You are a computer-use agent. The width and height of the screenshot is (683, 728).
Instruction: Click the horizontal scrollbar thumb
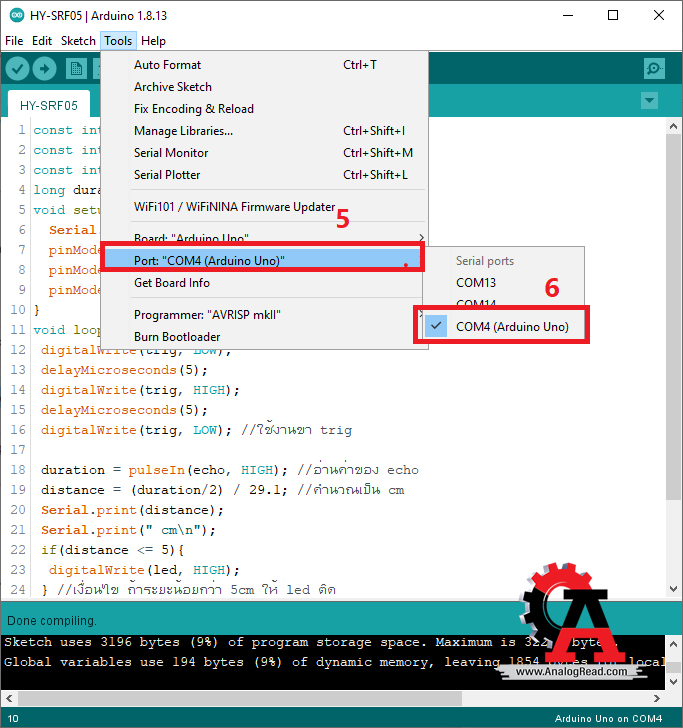[240, 698]
